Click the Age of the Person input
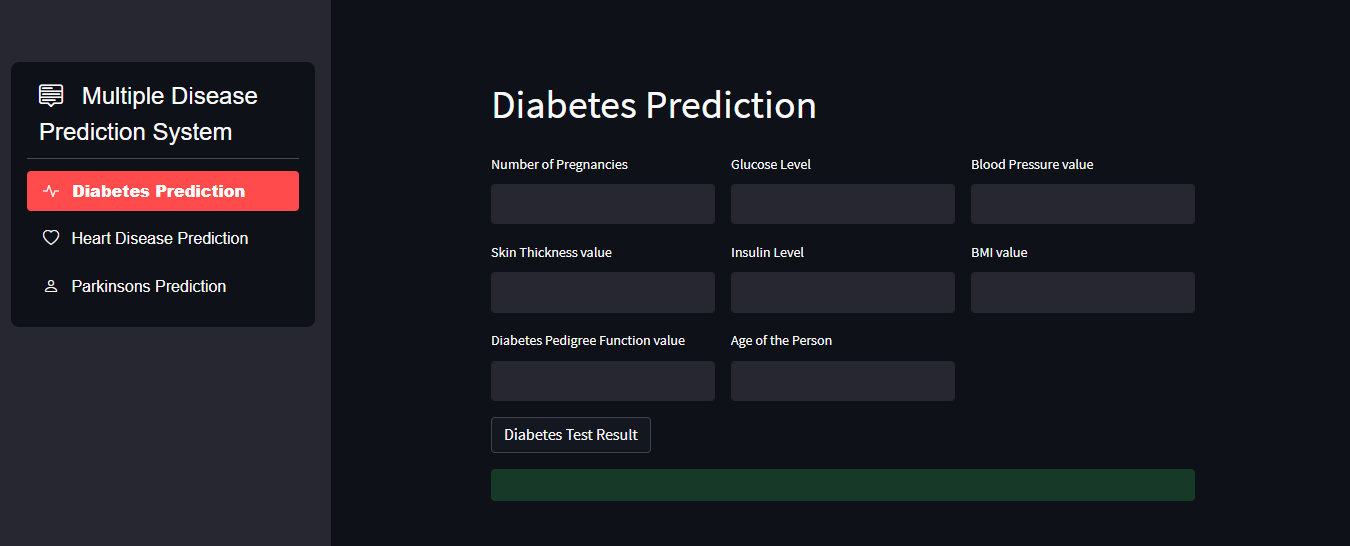Viewport: 1350px width, 546px height. pyautogui.click(x=843, y=381)
